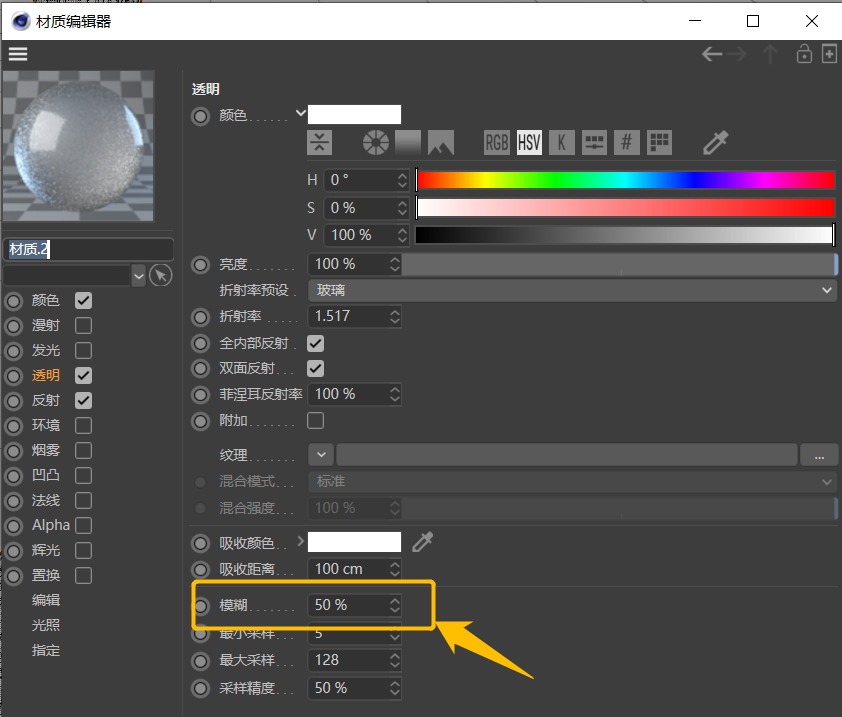Pick absorption color with eyedropper
The width and height of the screenshot is (842, 717).
pyautogui.click(x=423, y=542)
